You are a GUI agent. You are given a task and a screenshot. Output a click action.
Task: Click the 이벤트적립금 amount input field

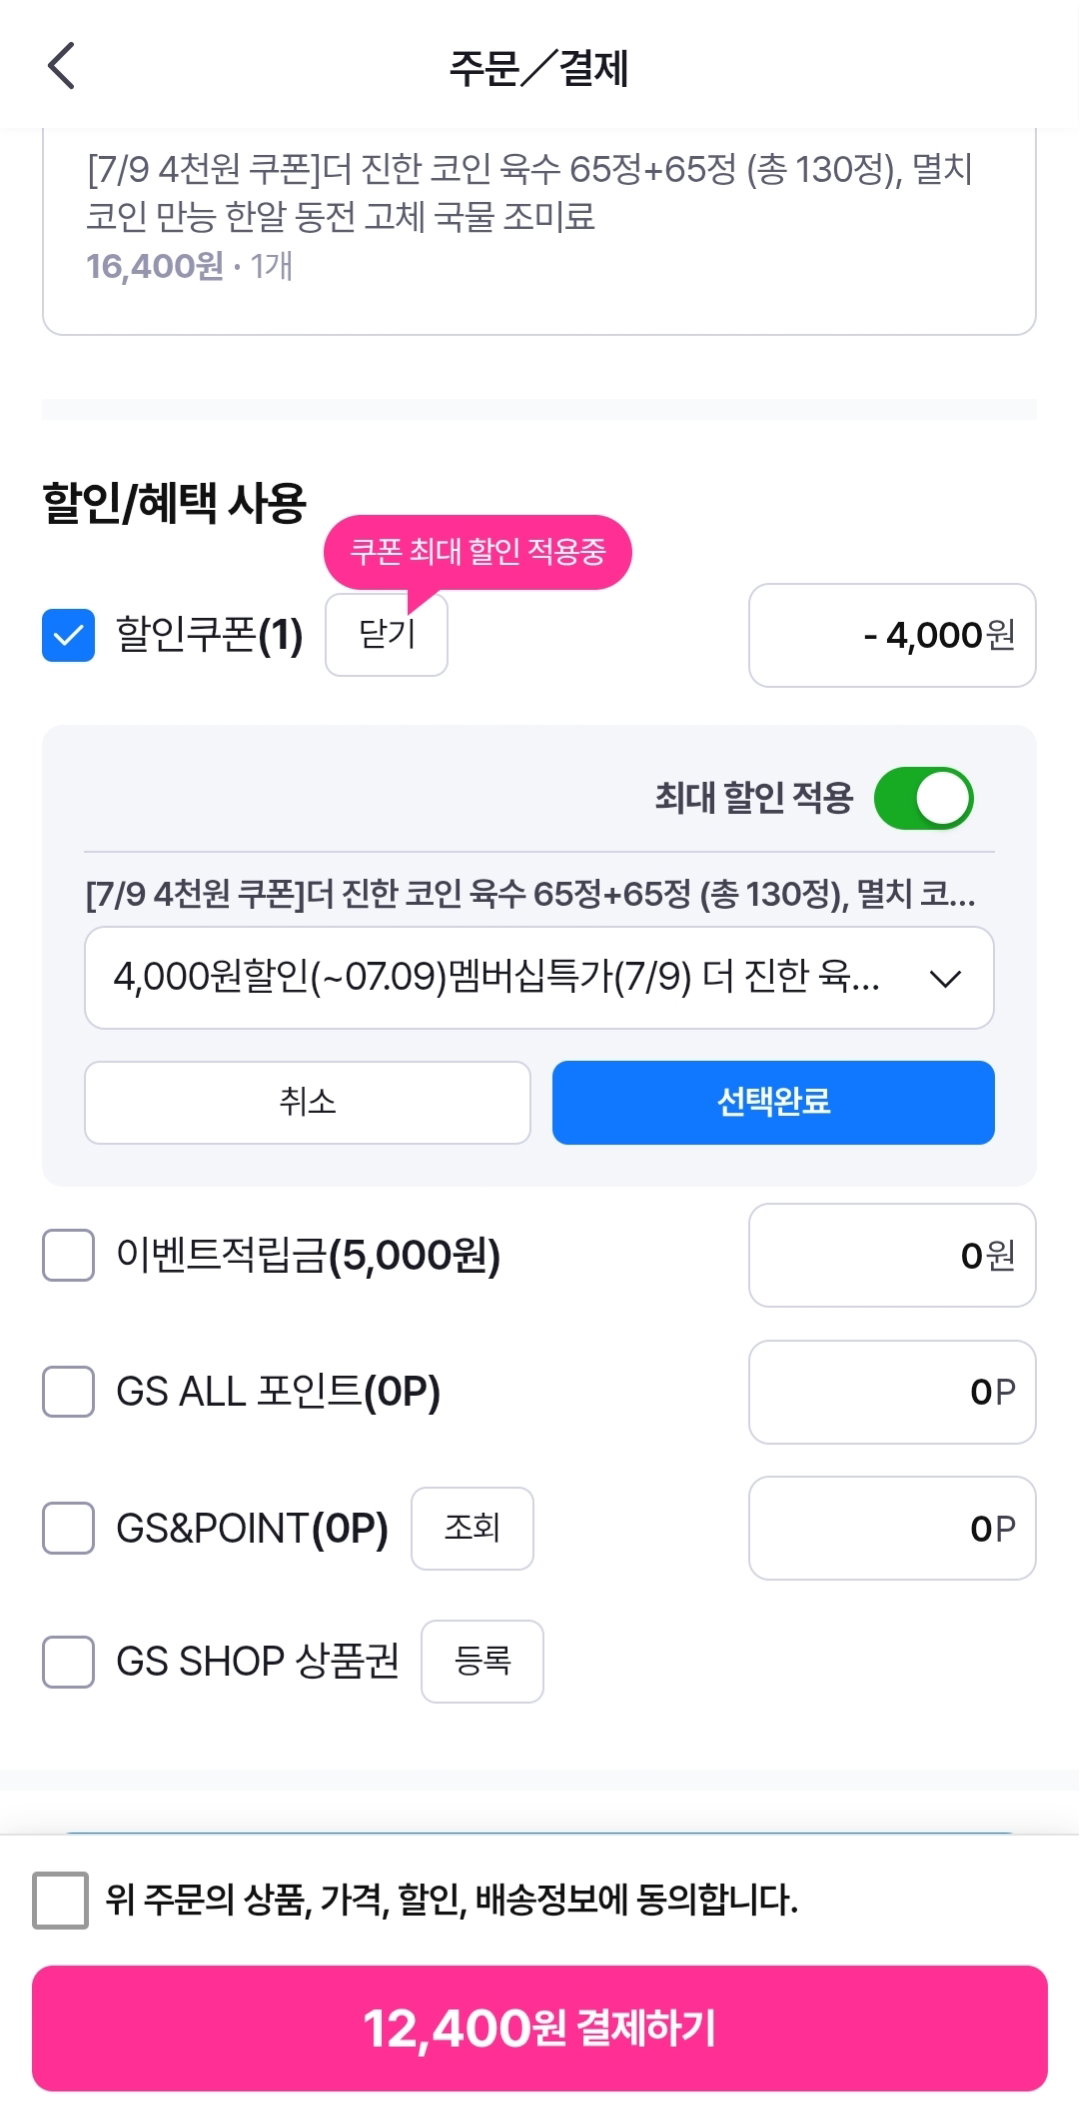tap(892, 1255)
